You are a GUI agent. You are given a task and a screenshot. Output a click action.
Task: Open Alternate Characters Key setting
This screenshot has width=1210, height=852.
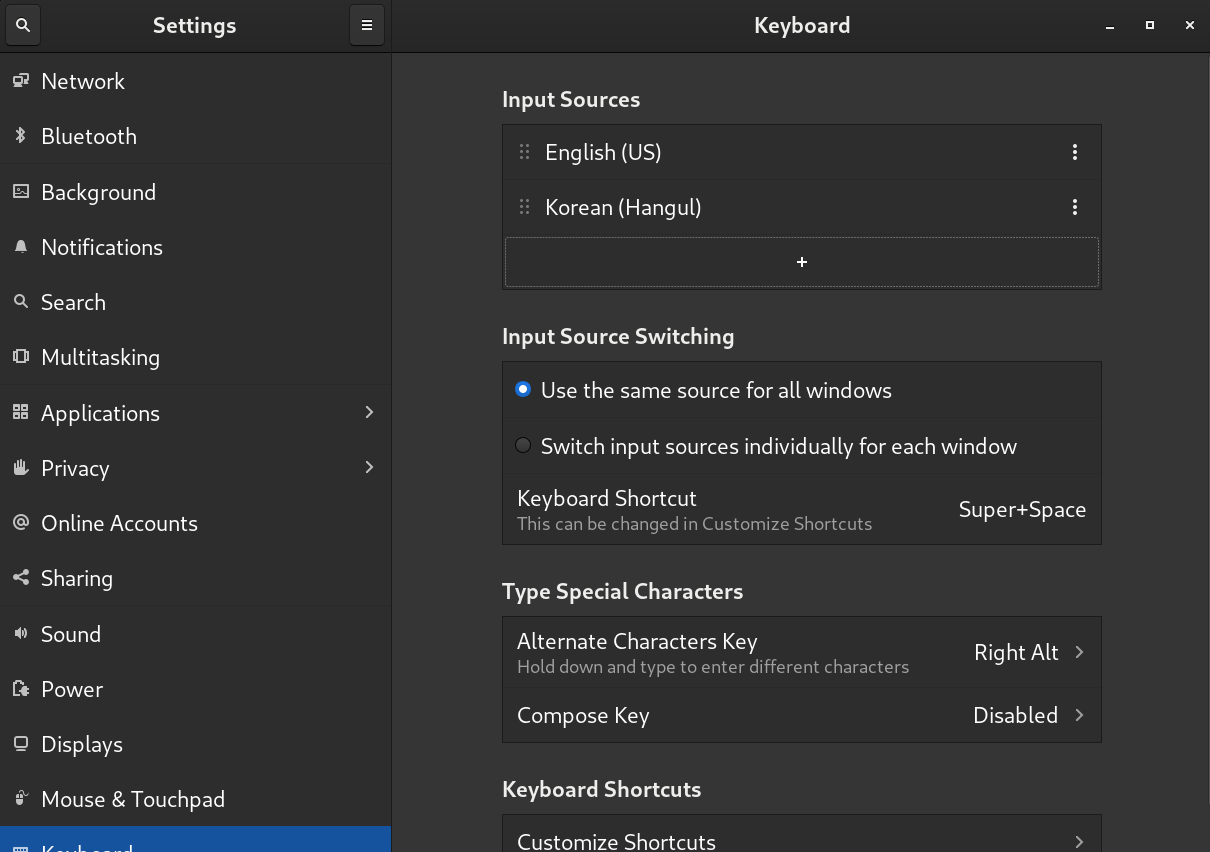[x=801, y=652]
